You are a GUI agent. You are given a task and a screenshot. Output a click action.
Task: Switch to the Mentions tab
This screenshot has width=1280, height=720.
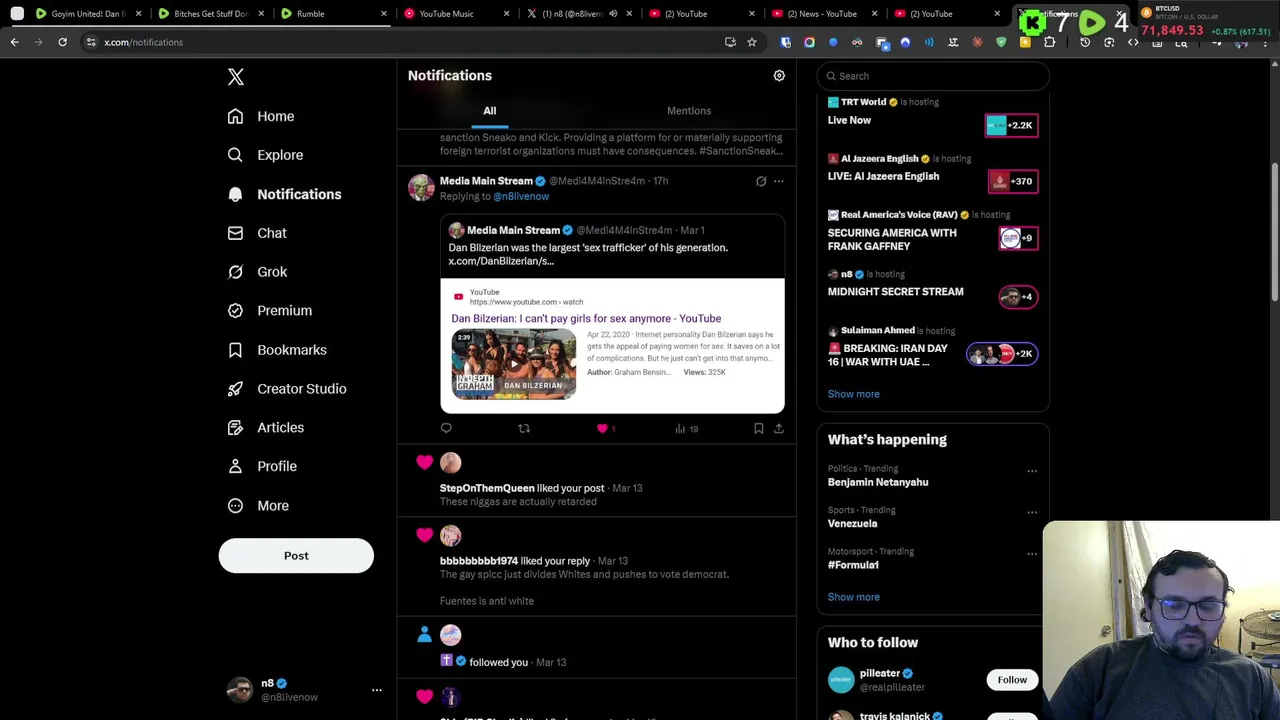click(x=689, y=111)
